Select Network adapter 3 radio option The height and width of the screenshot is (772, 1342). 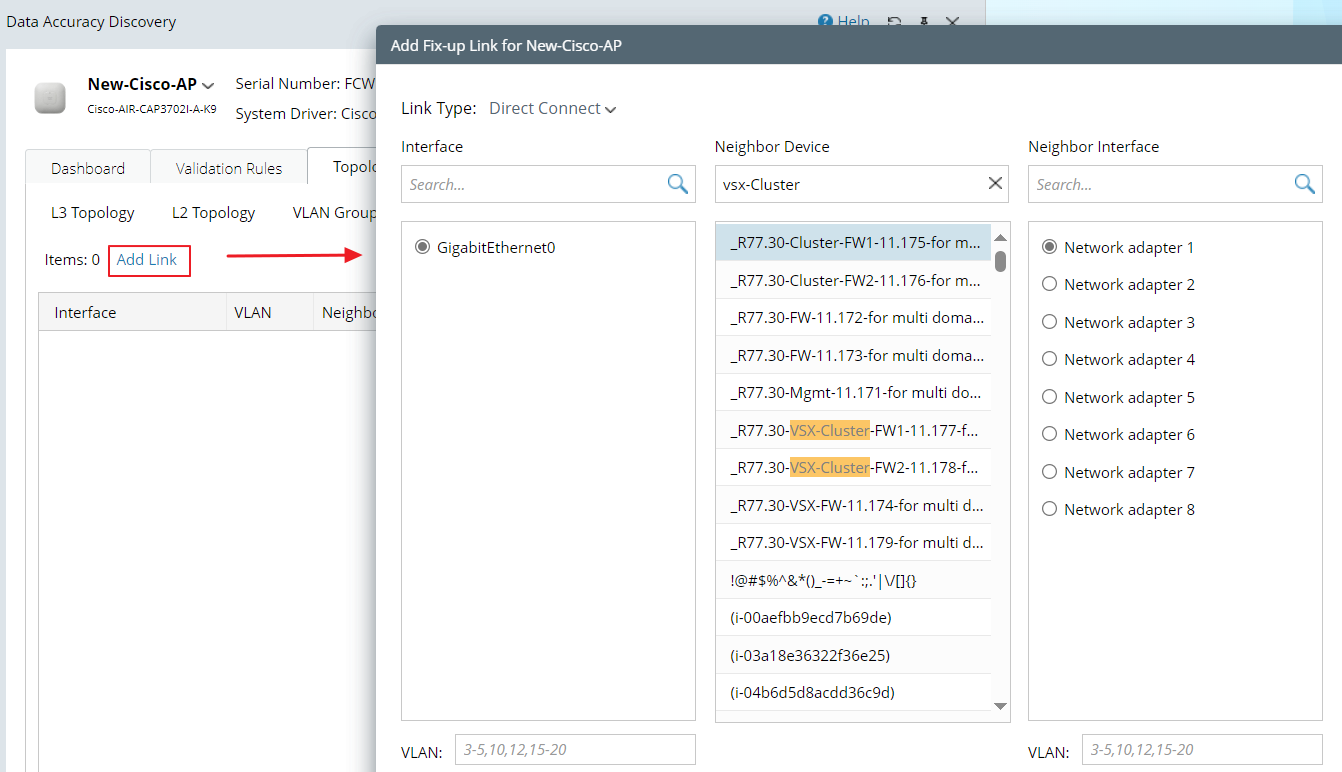[x=1049, y=322]
